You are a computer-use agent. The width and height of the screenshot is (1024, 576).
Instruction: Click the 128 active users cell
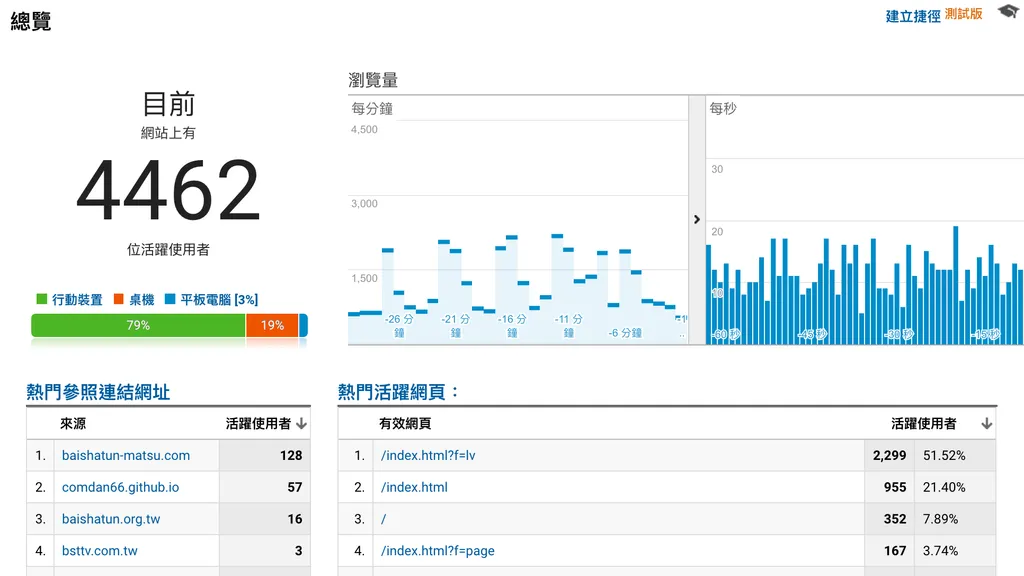(265, 455)
